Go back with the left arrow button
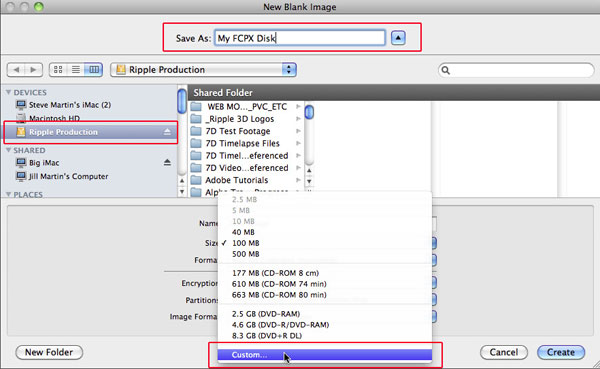This screenshot has height=369, width=600. 16,70
